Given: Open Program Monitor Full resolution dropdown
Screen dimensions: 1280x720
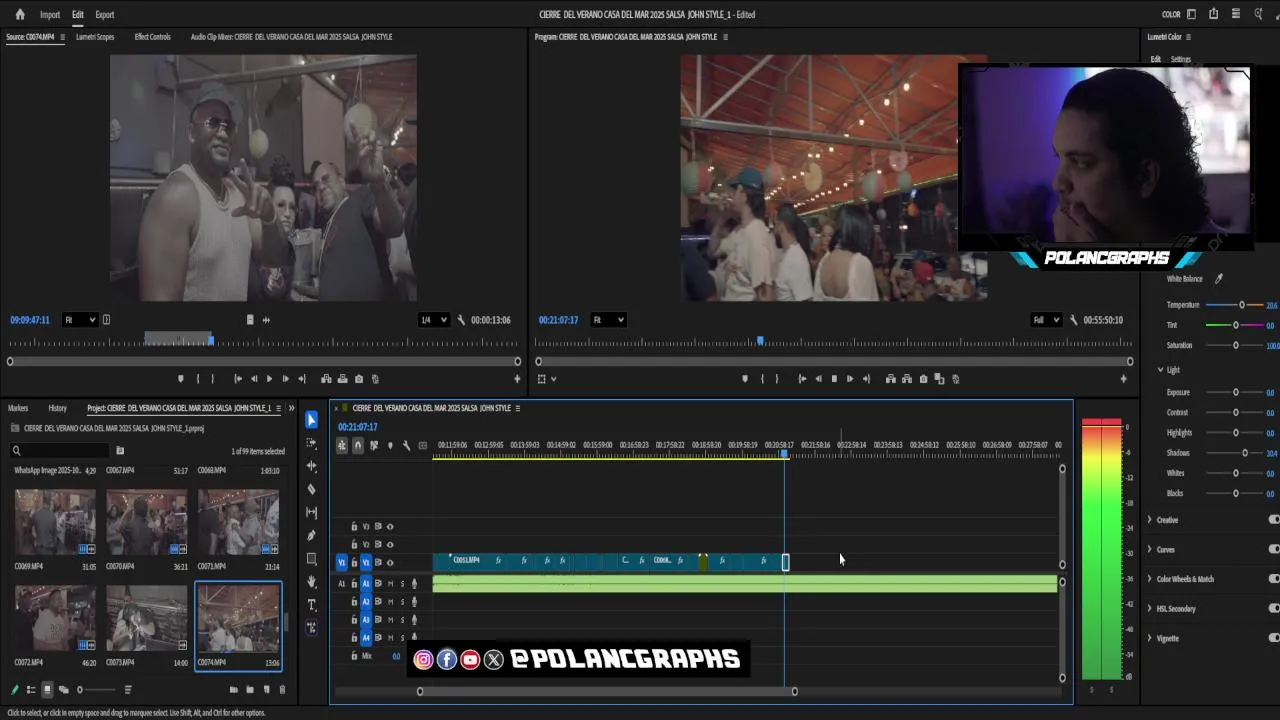Looking at the screenshot, I should 1046,320.
